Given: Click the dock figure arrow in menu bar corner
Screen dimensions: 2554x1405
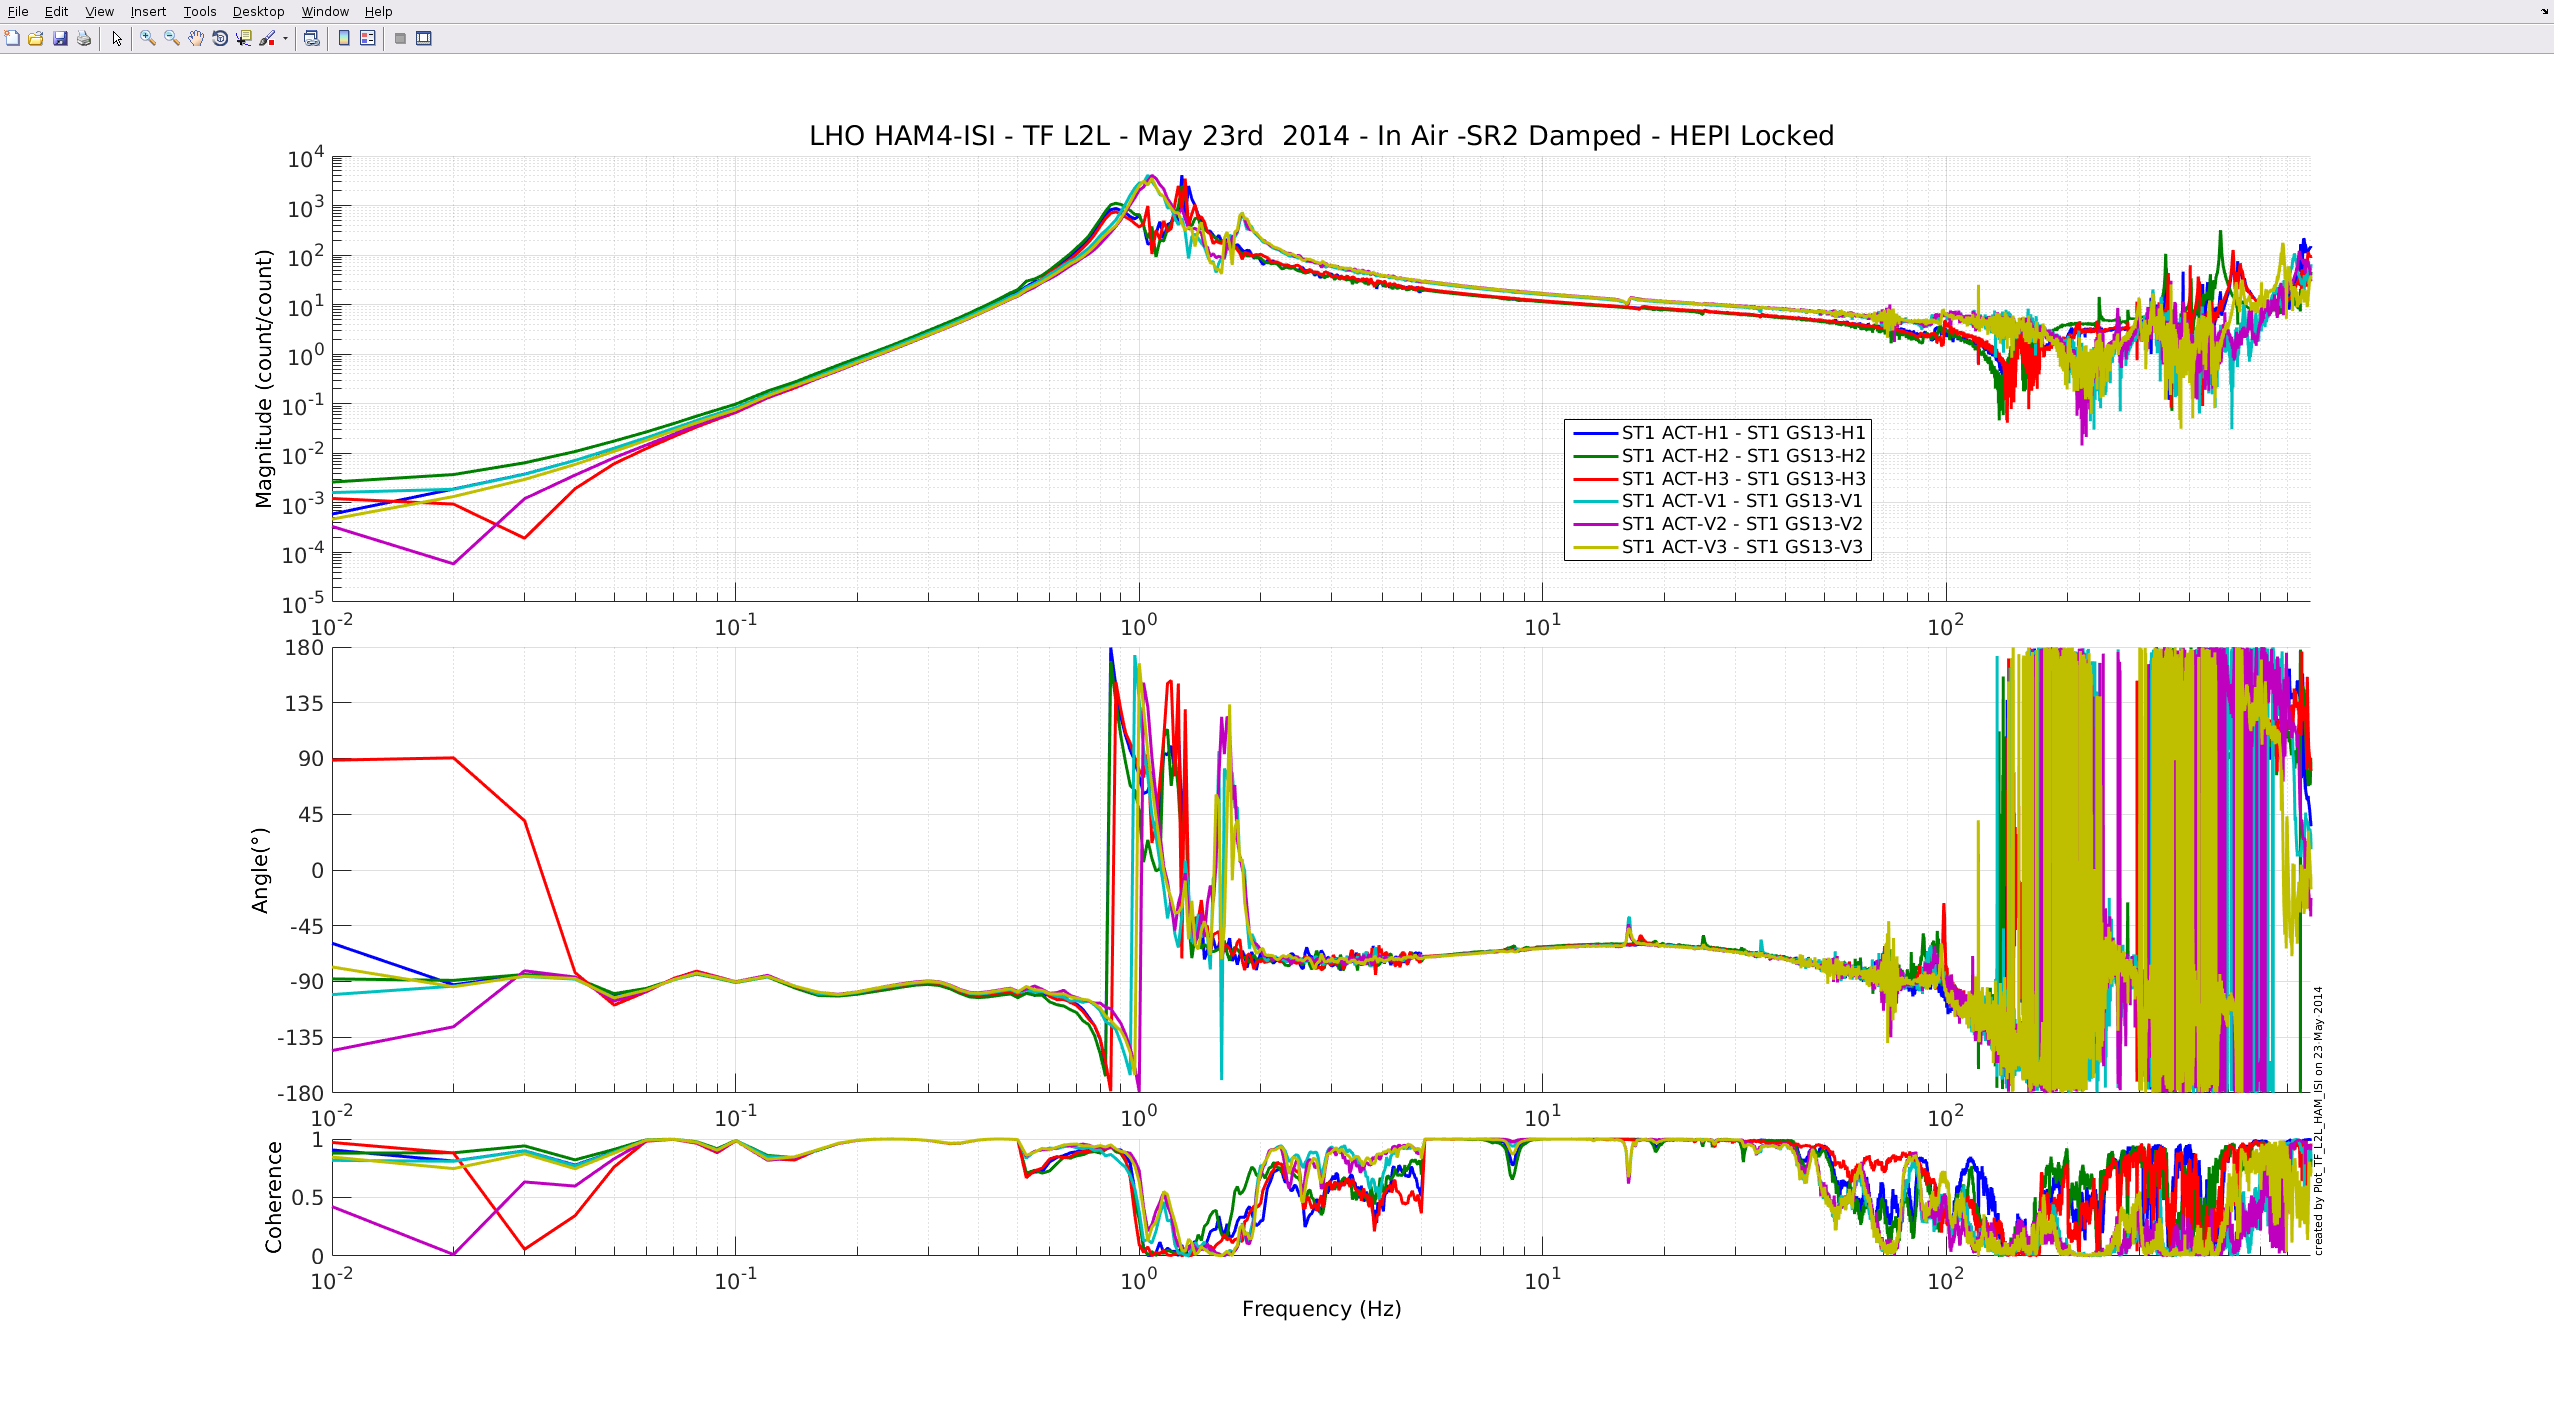Looking at the screenshot, I should pos(2544,11).
